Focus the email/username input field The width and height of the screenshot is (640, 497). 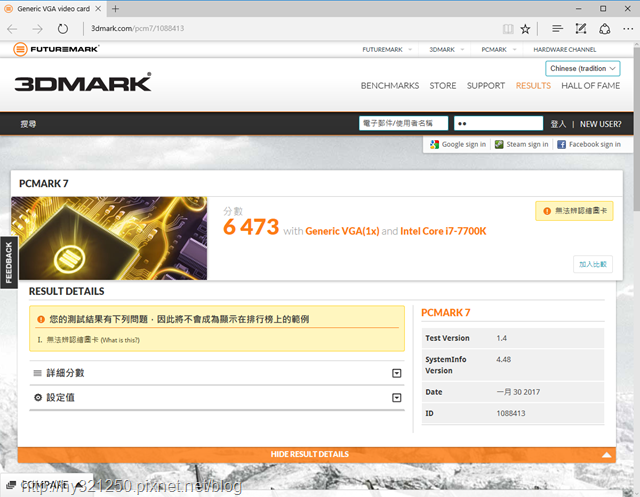click(x=403, y=123)
